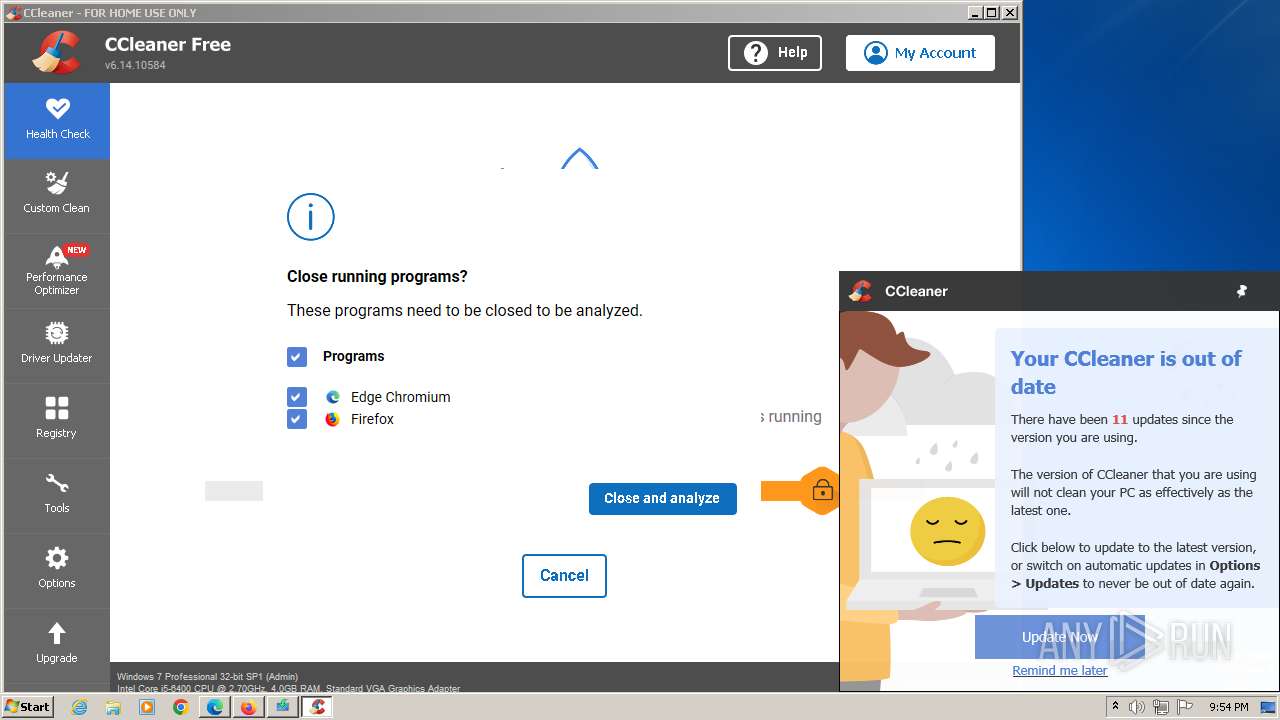Open Driver Updater in the sidebar
Viewport: 1280px width, 720px height.
coord(57,346)
